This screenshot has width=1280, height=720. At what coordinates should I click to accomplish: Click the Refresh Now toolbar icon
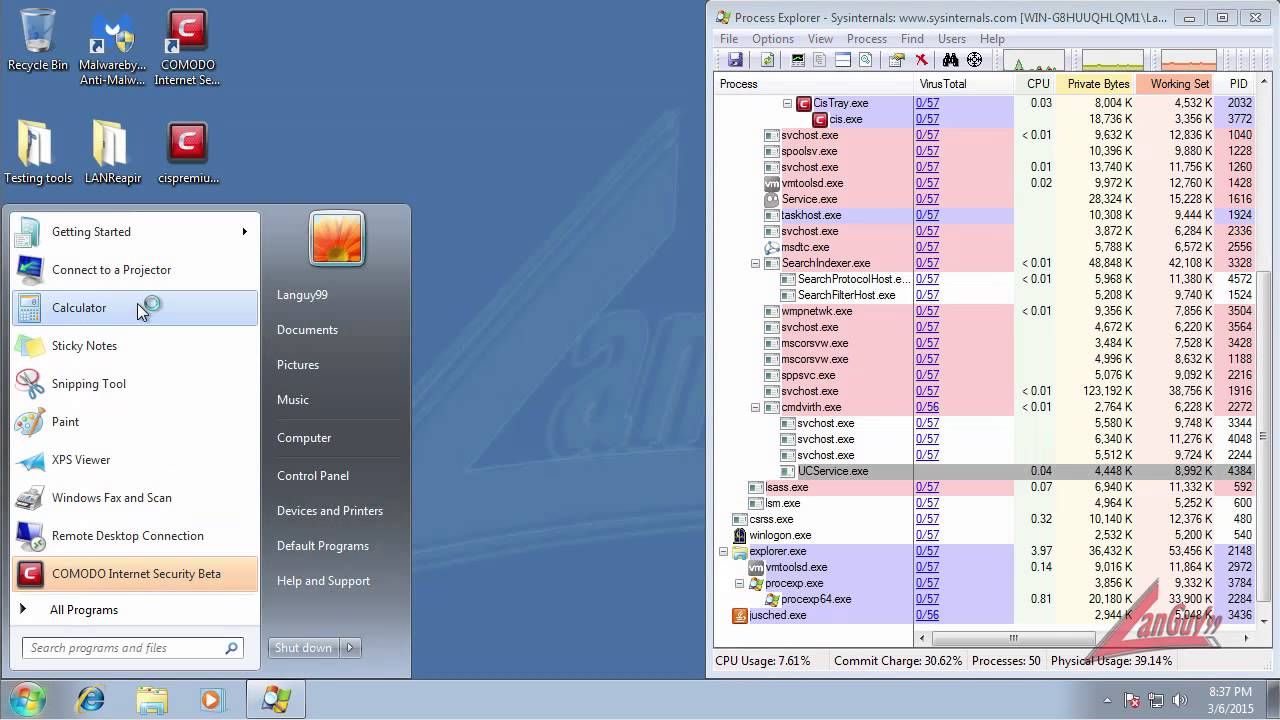tap(768, 60)
